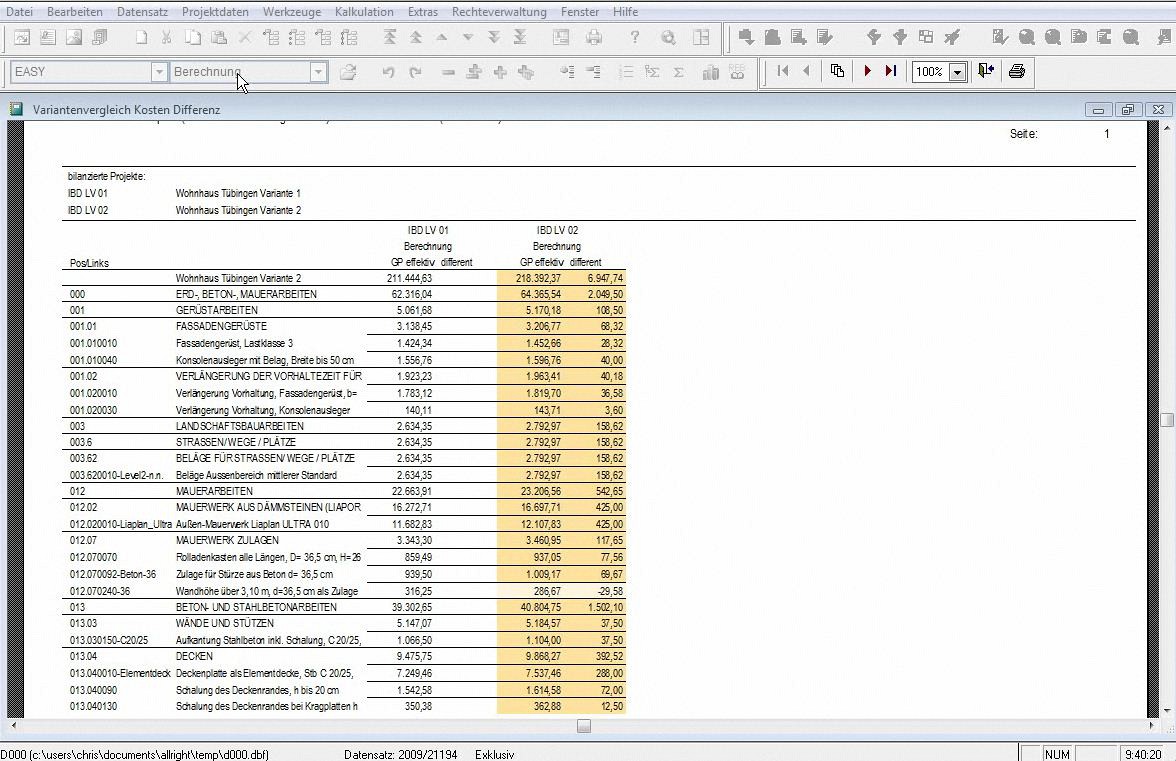The image size is (1176, 761).
Task: Click the sigma sum icon
Action: coord(679,72)
